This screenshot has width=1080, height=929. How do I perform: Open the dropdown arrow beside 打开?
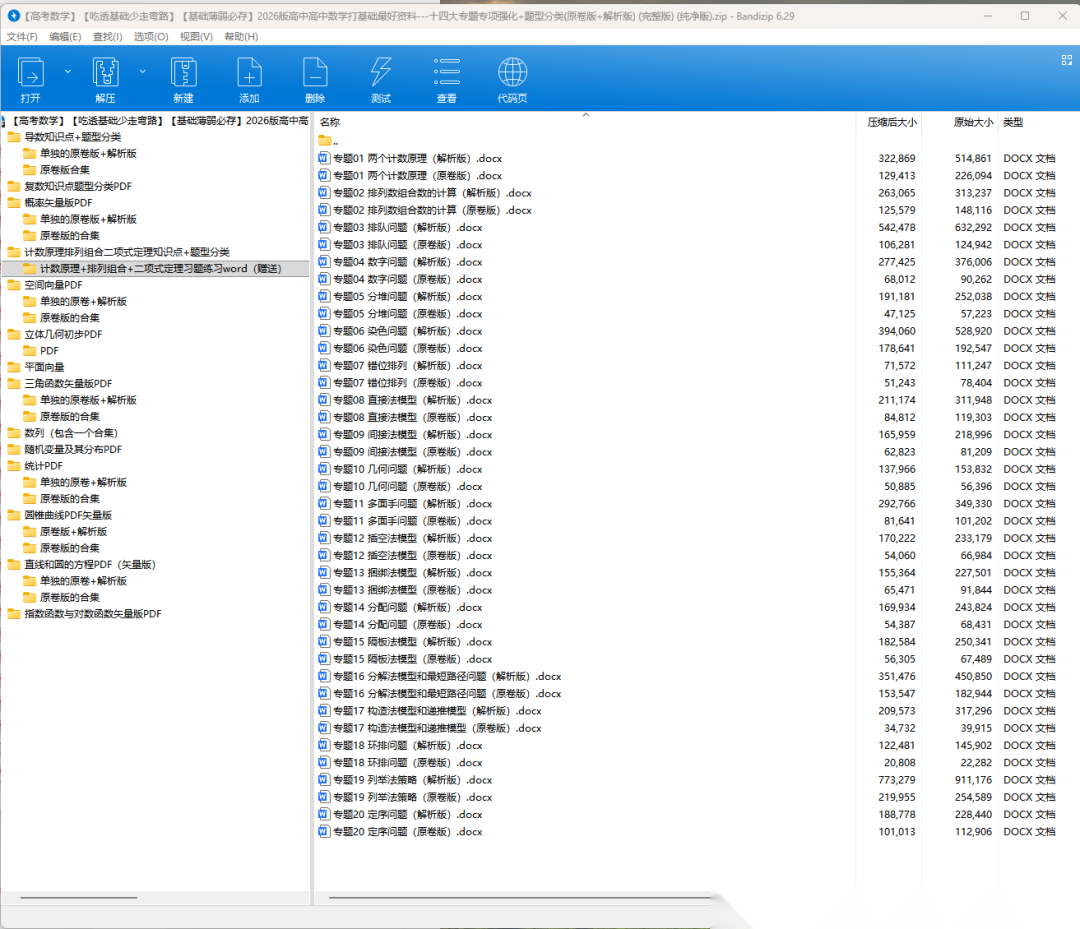[68, 72]
